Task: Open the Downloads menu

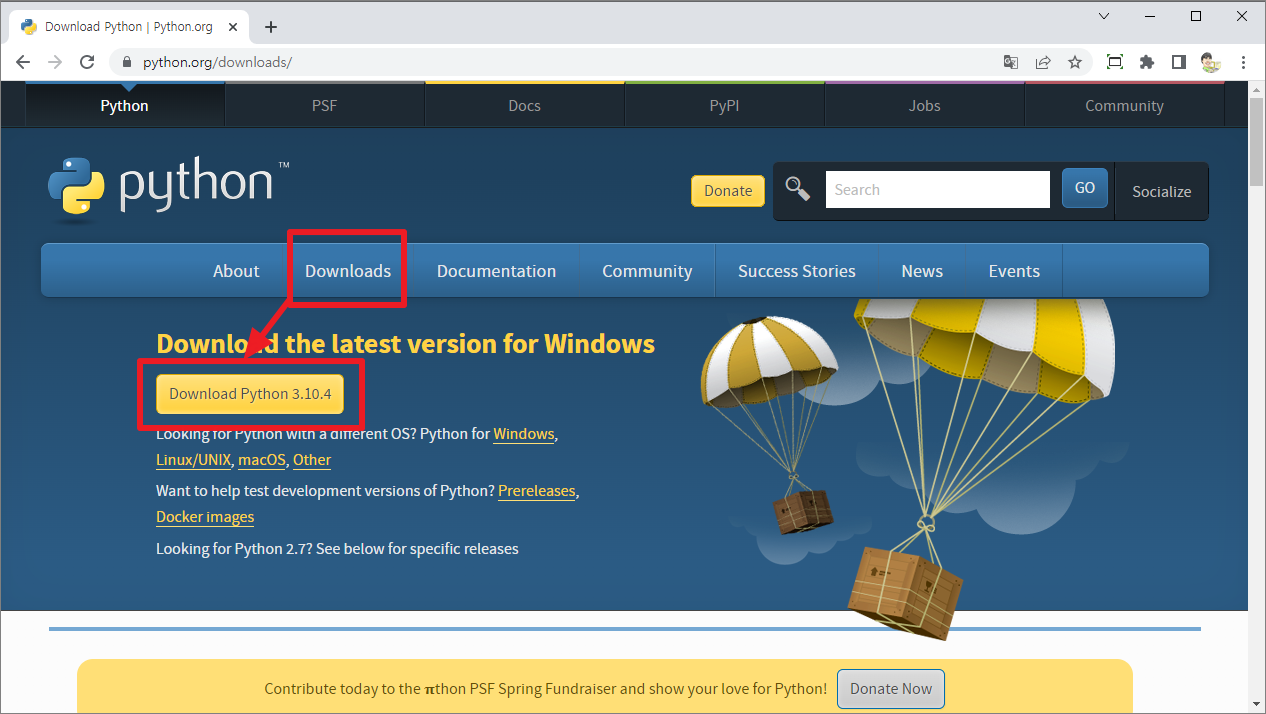Action: (348, 271)
